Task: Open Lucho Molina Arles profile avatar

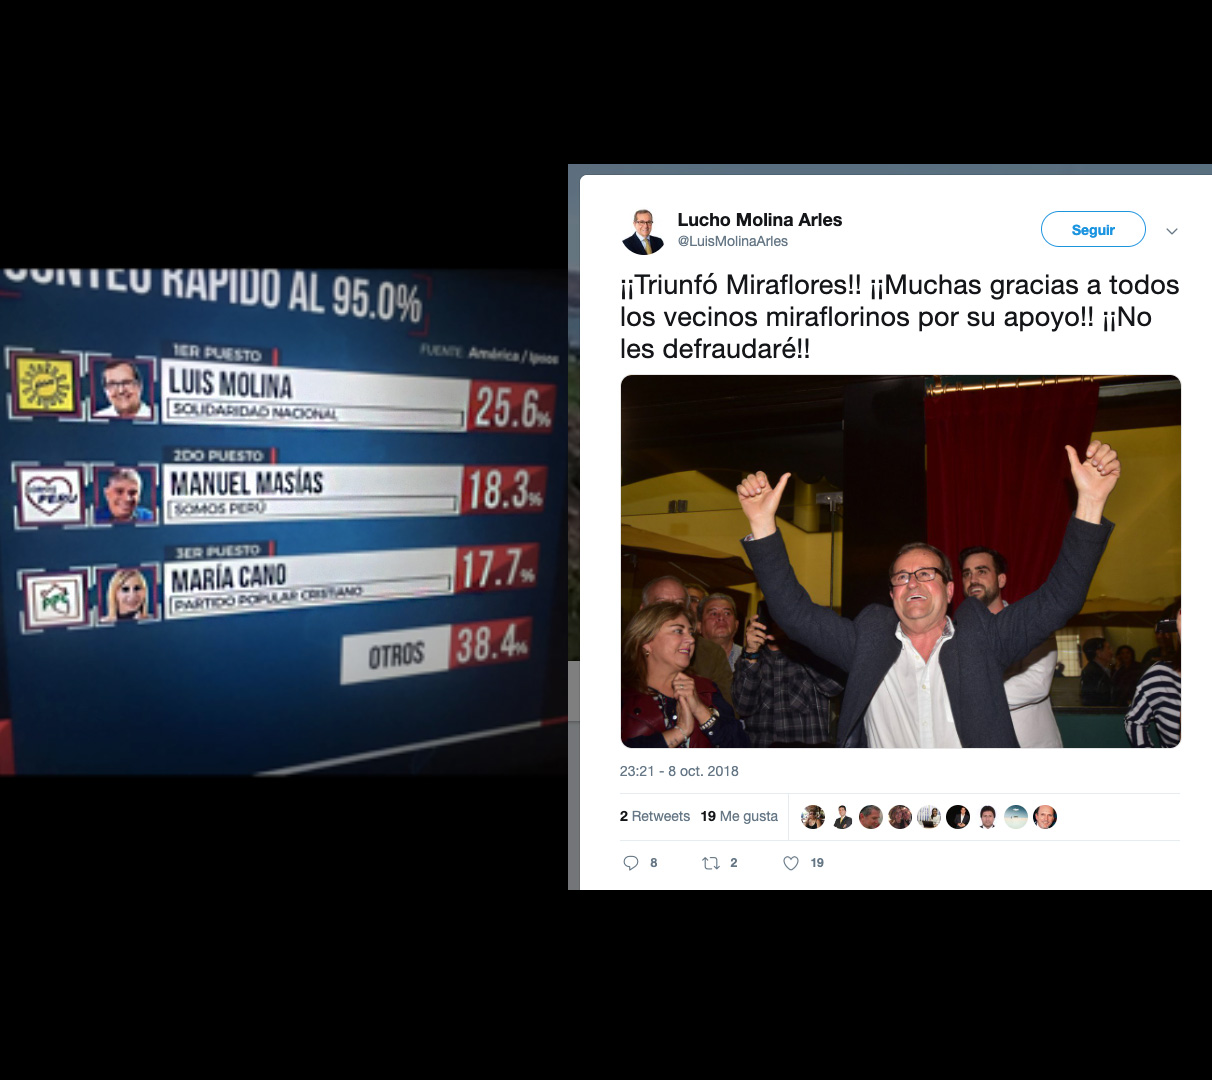Action: (x=643, y=232)
